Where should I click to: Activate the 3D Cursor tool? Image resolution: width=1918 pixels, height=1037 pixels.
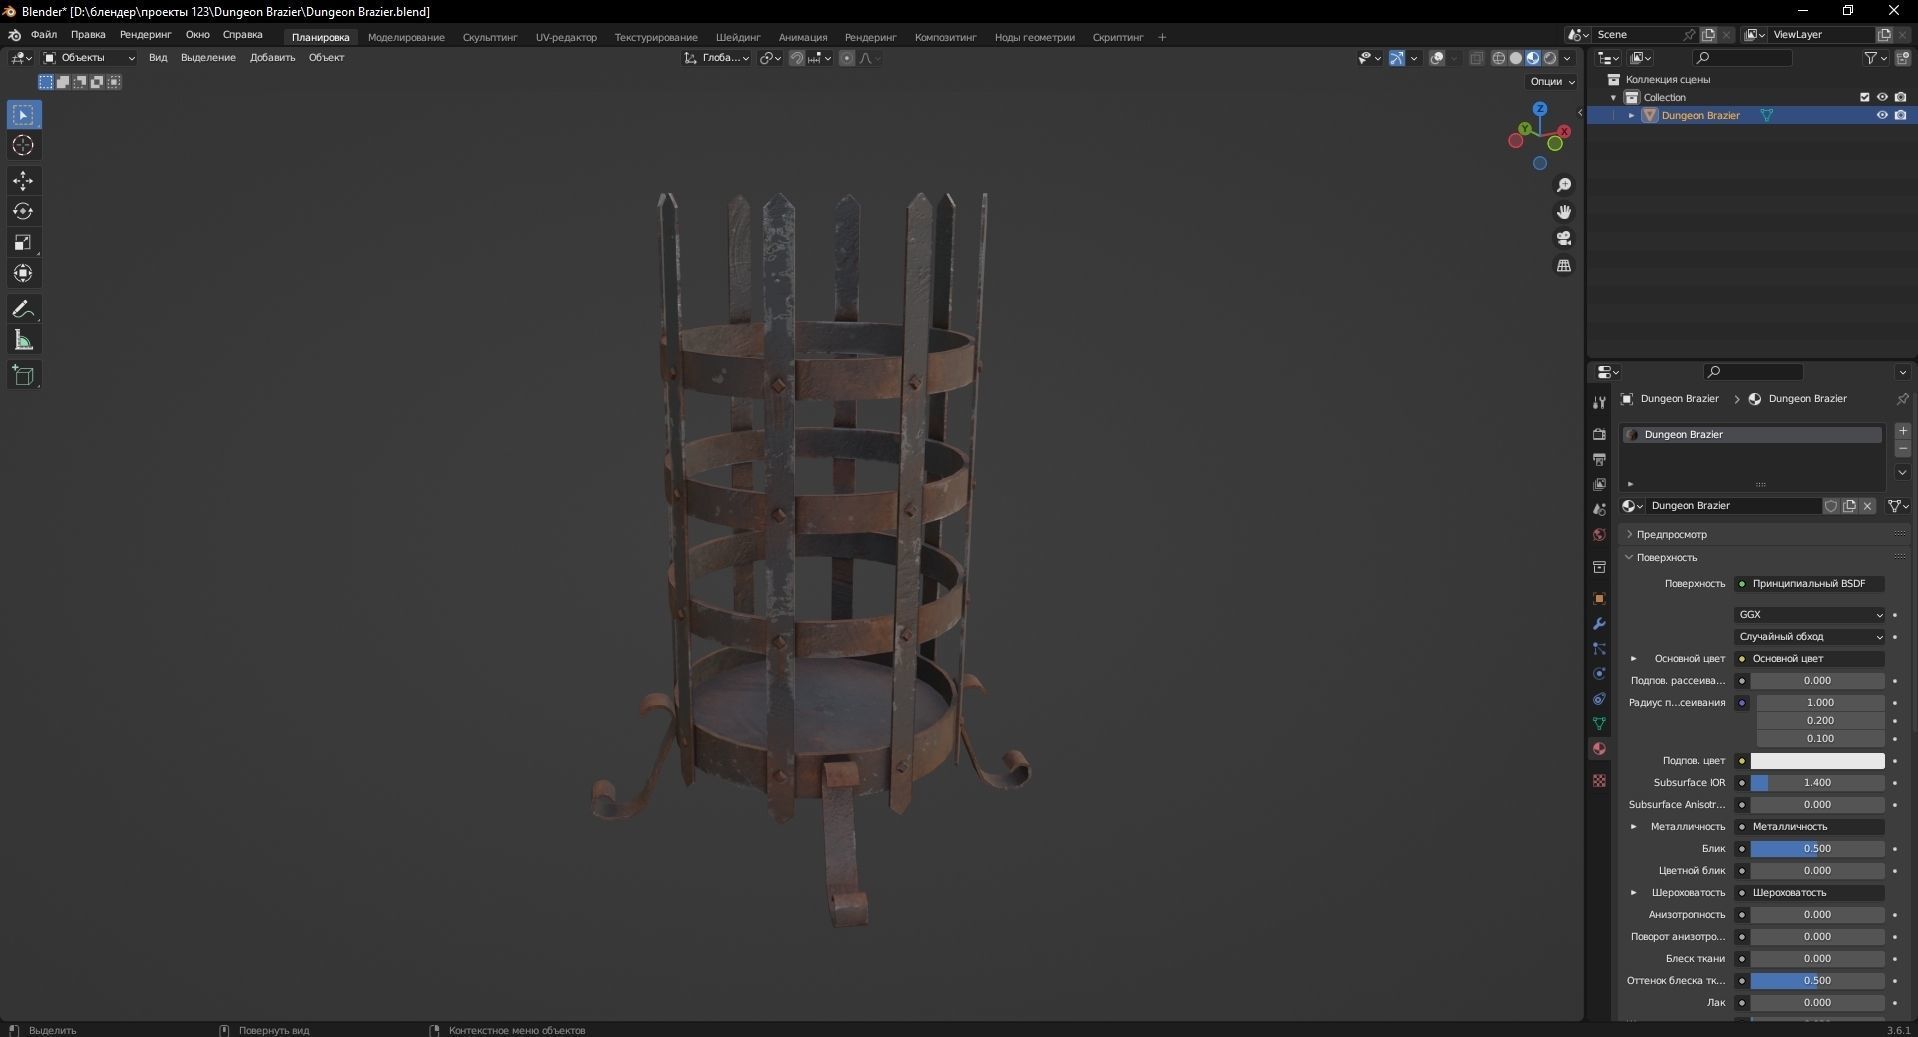[x=23, y=145]
